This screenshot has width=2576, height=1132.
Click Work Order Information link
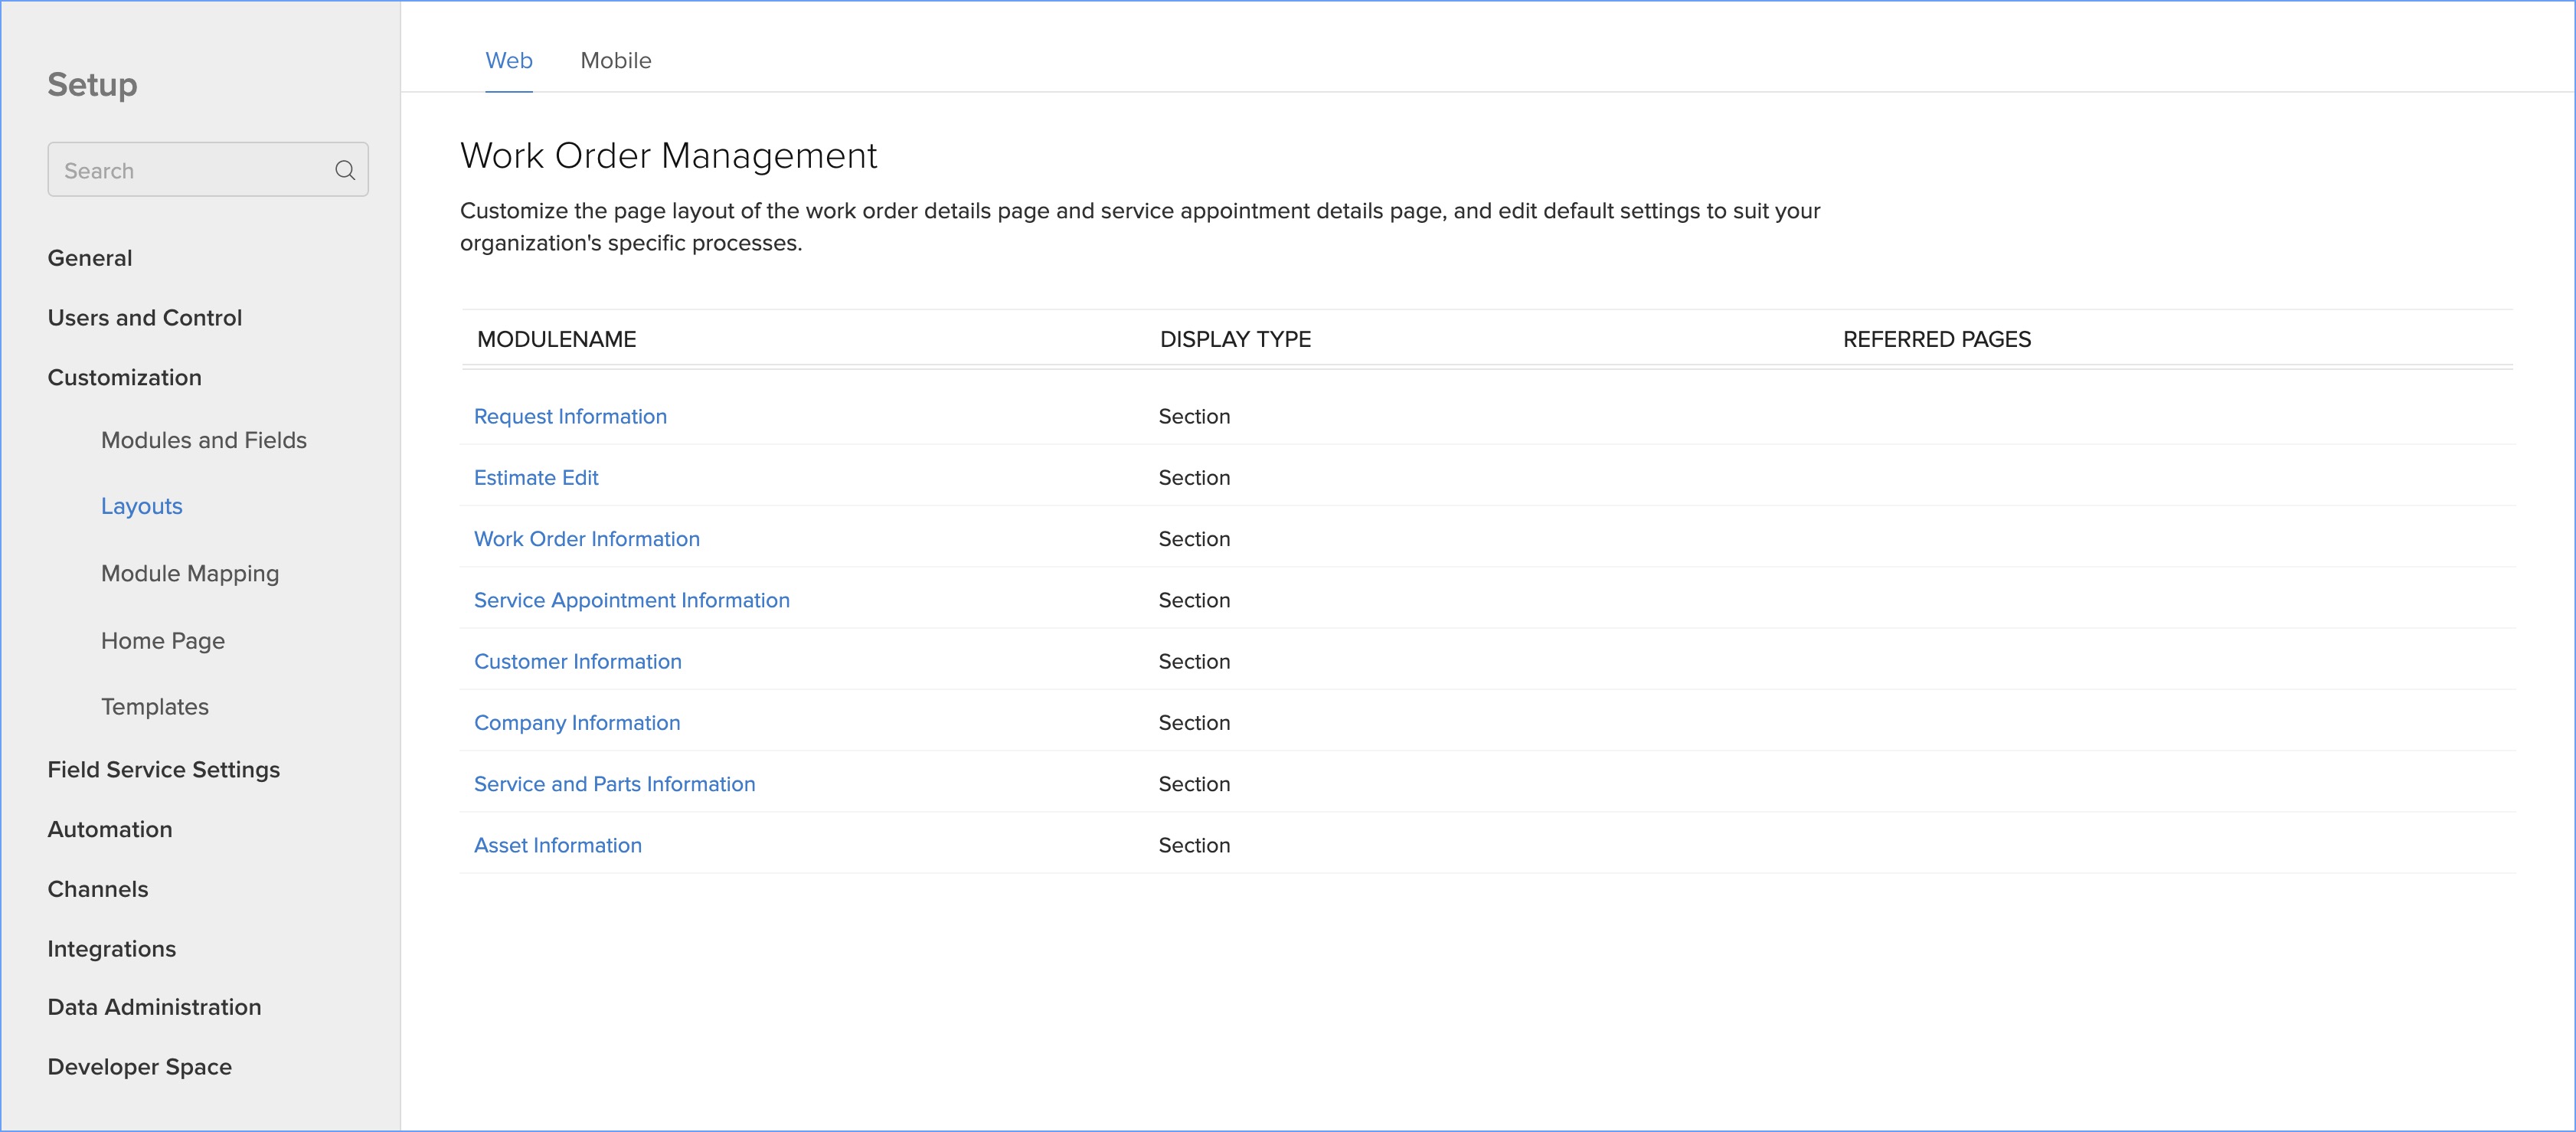[x=587, y=539]
